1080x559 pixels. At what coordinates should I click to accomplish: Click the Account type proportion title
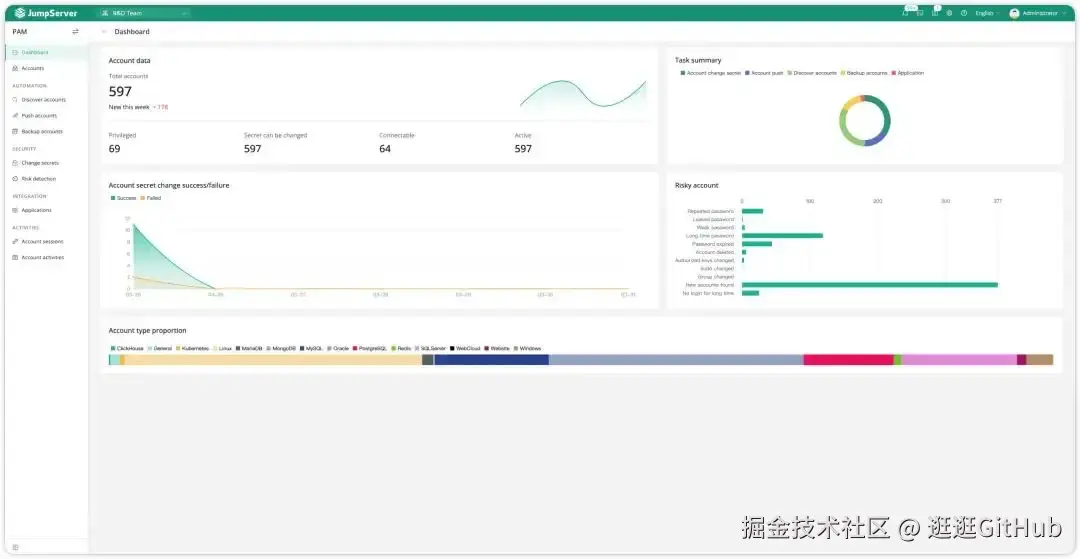tap(147, 330)
